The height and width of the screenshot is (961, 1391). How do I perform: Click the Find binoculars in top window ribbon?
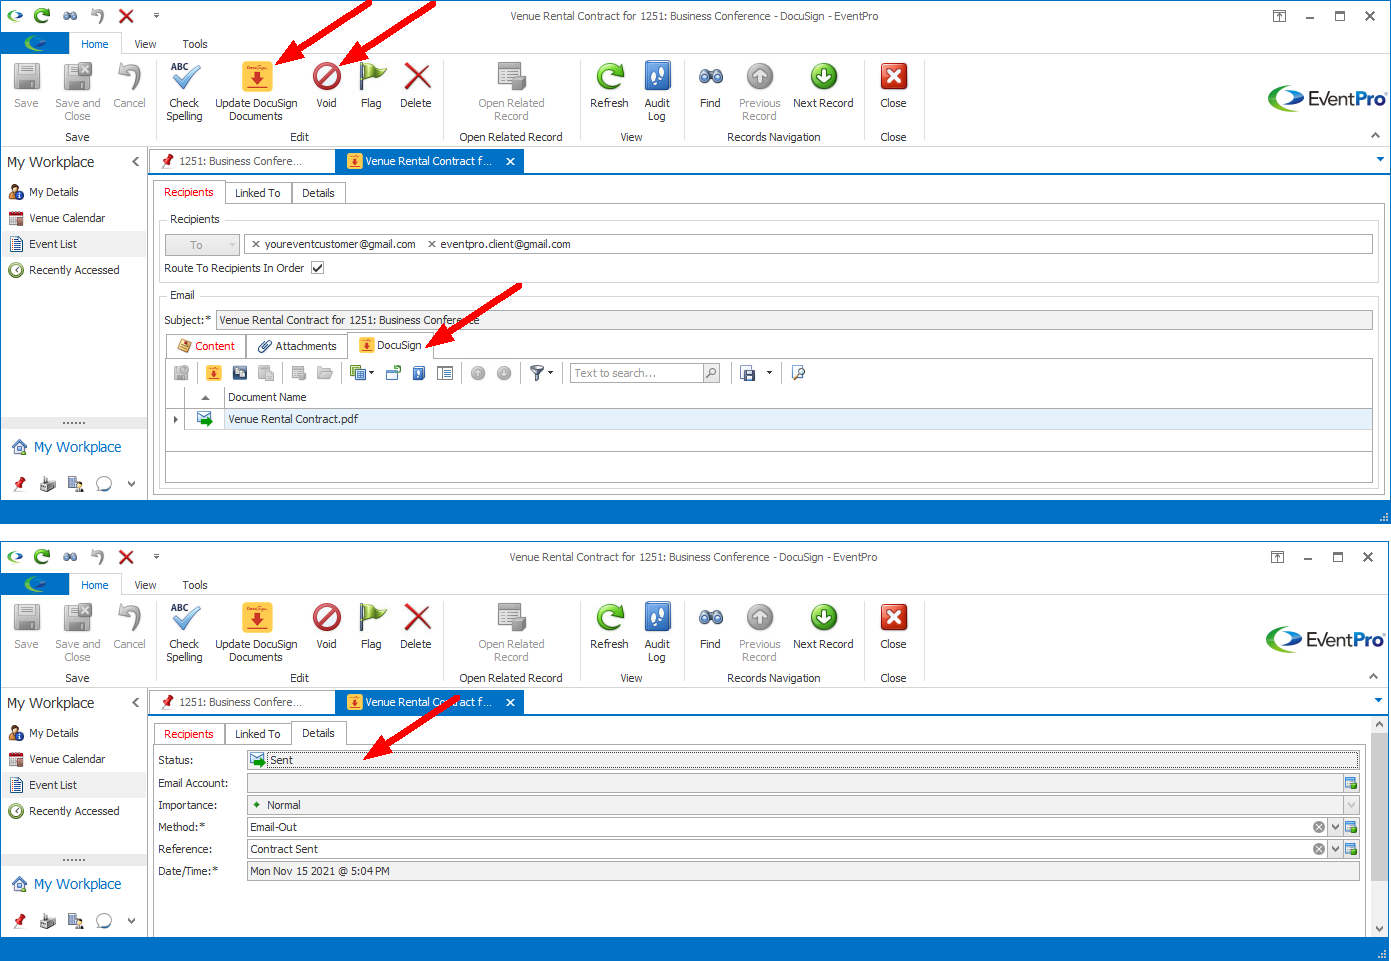point(710,77)
